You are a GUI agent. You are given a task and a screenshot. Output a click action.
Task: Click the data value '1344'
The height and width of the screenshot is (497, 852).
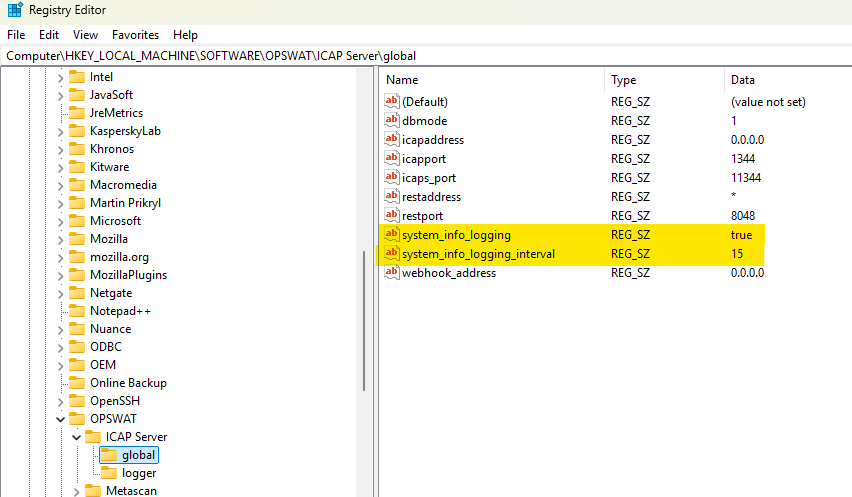(x=743, y=159)
